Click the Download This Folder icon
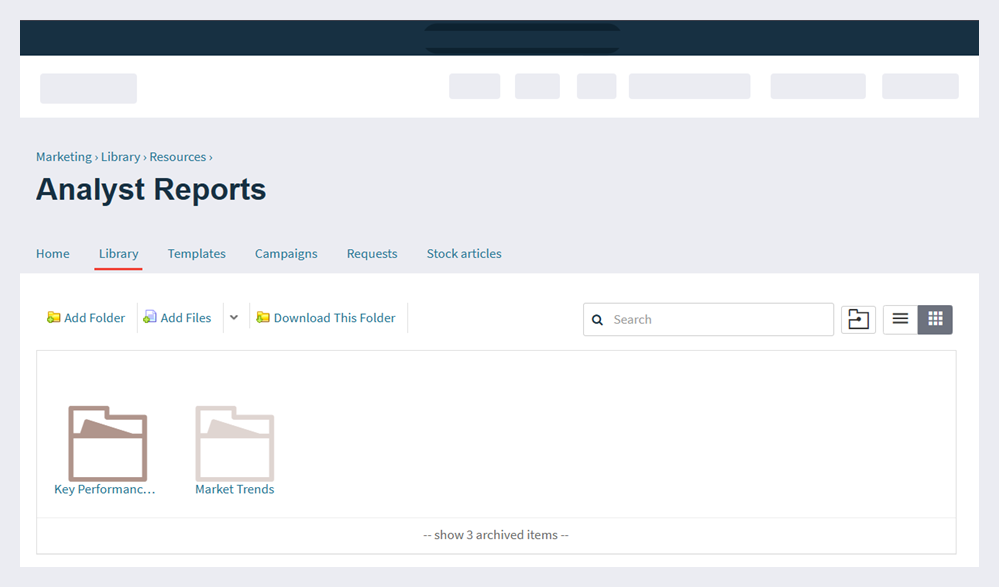The width and height of the screenshot is (999, 587). click(x=263, y=317)
